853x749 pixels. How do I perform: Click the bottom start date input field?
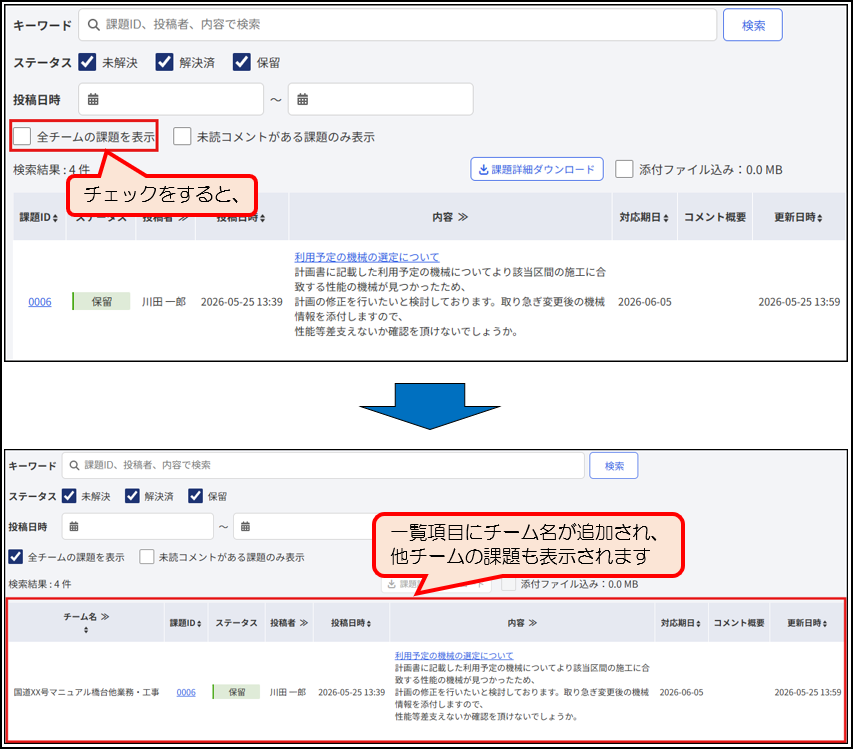pyautogui.click(x=138, y=527)
